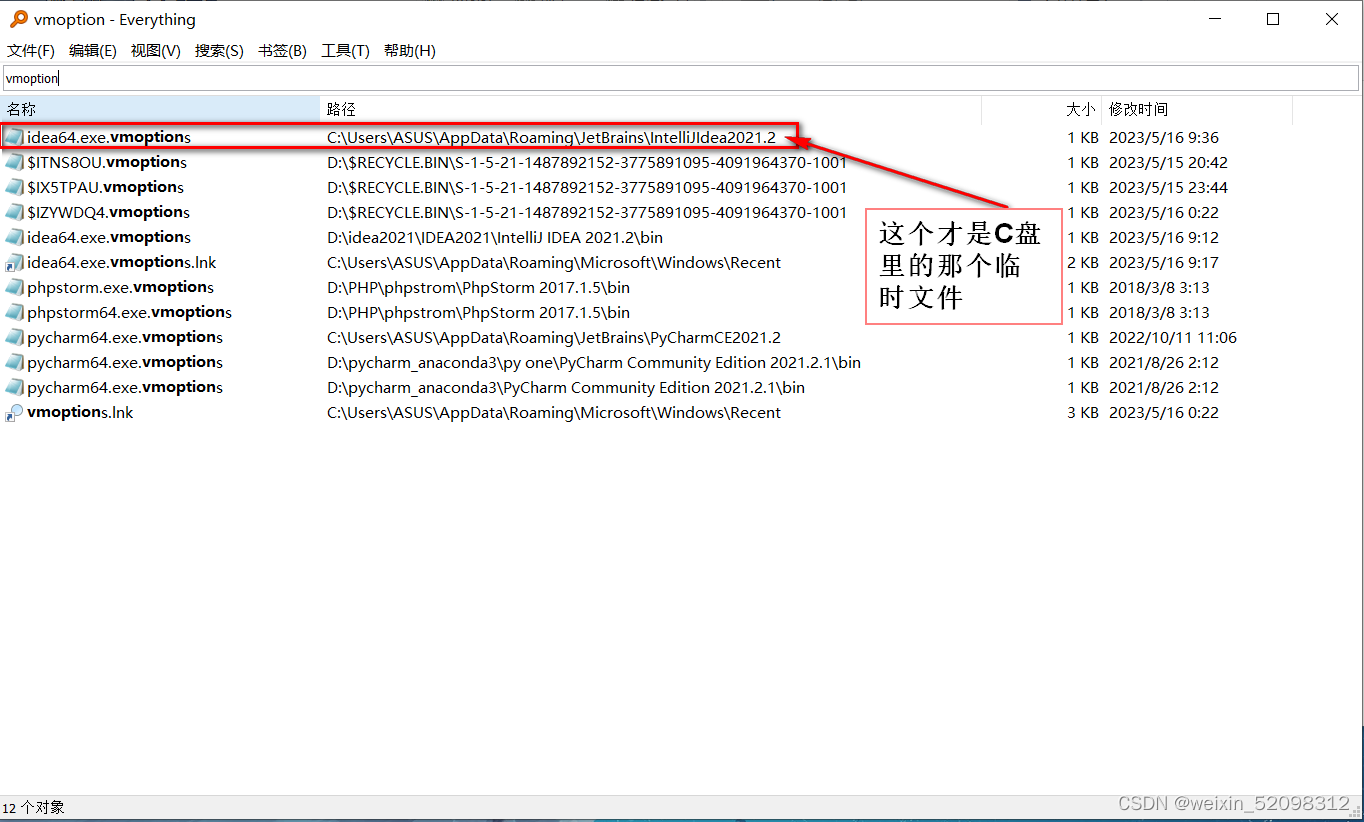Select phpstorm64.exe.vmoptions file name
Image resolution: width=1364 pixels, height=822 pixels.
(x=130, y=312)
